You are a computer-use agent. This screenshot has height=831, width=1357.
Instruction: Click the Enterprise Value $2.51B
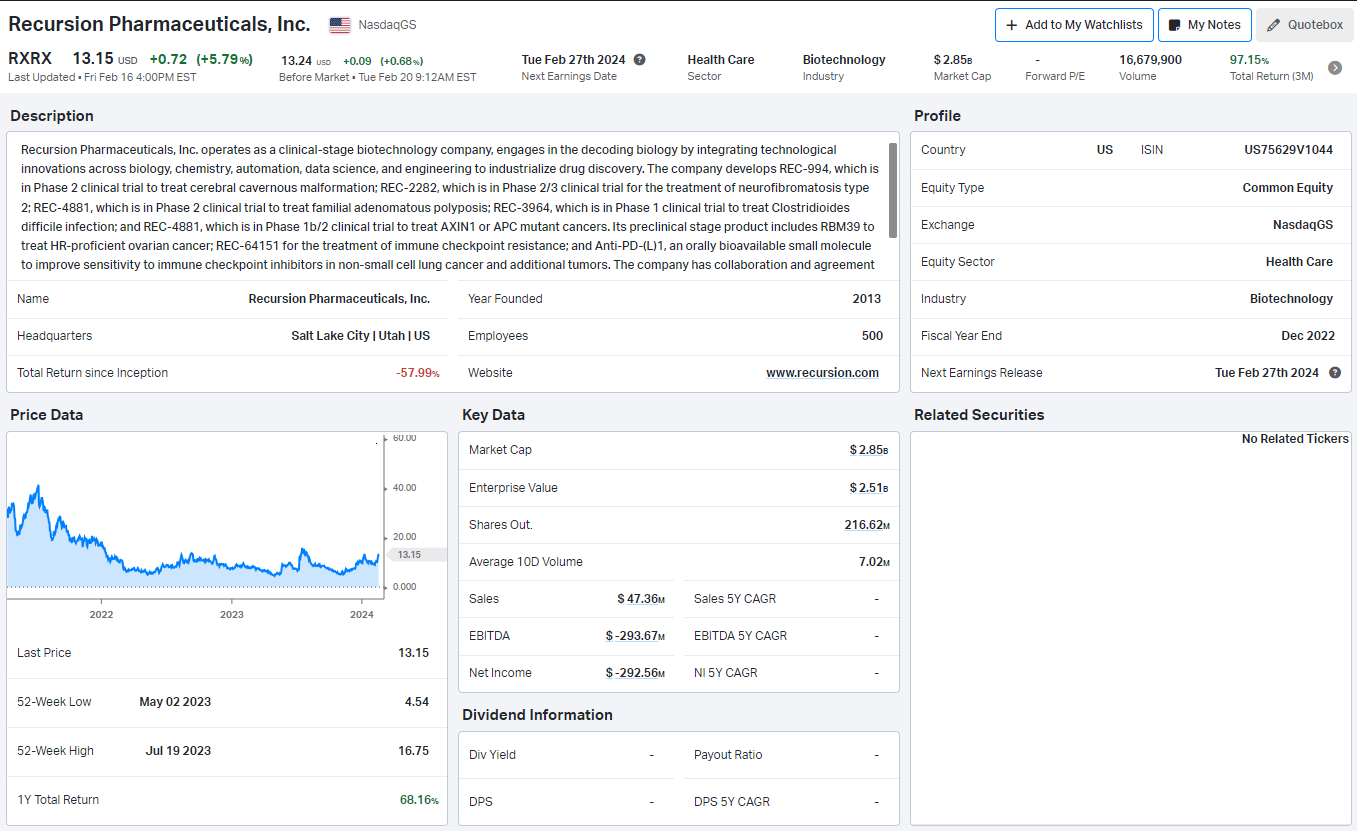tap(869, 488)
